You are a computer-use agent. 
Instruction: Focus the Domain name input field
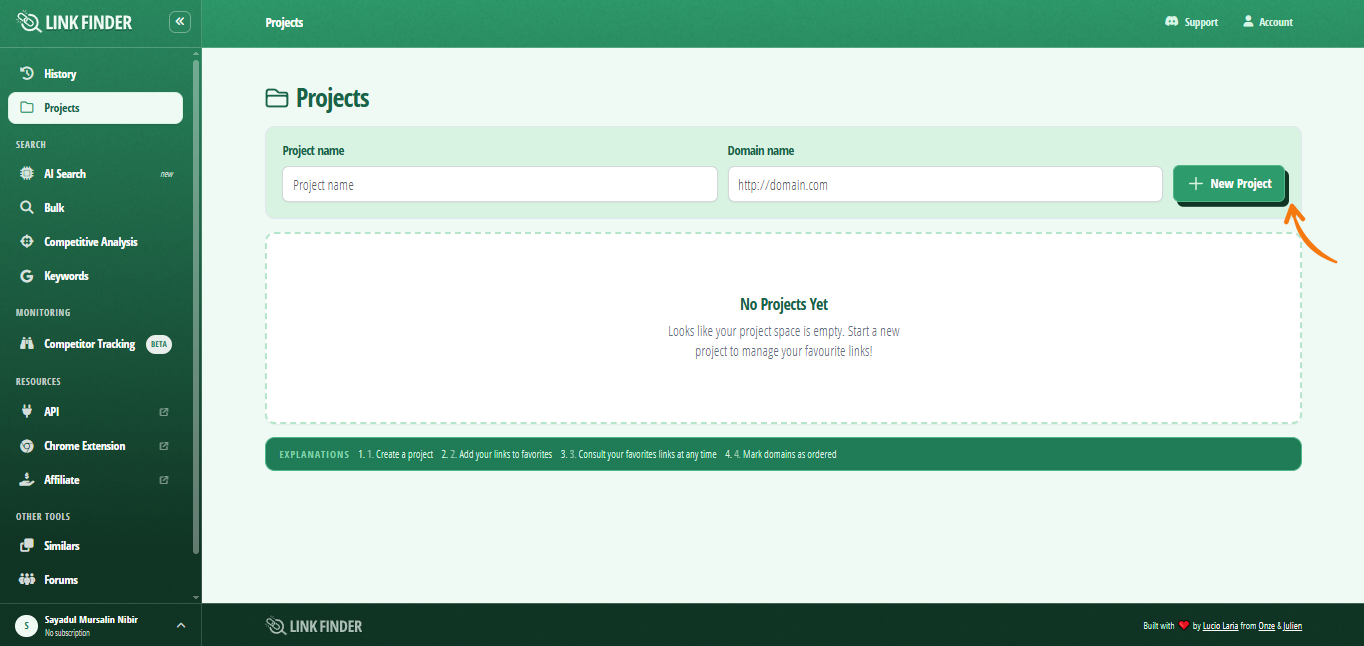pos(945,184)
